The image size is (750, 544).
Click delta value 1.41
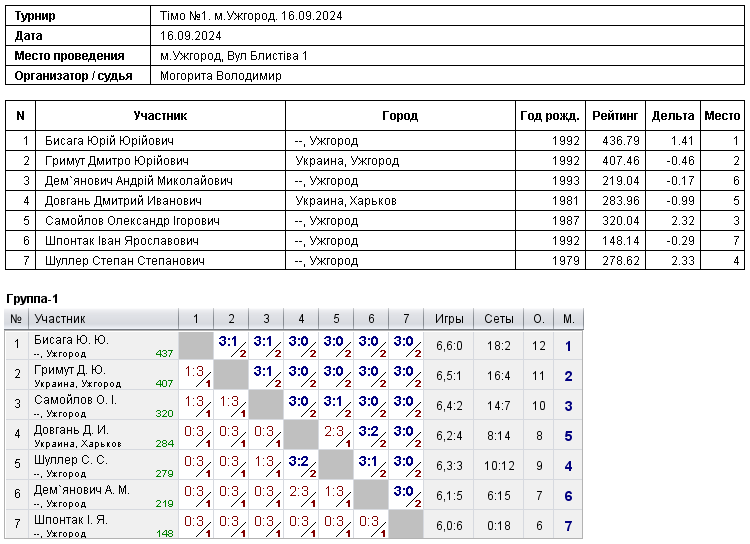click(x=682, y=141)
